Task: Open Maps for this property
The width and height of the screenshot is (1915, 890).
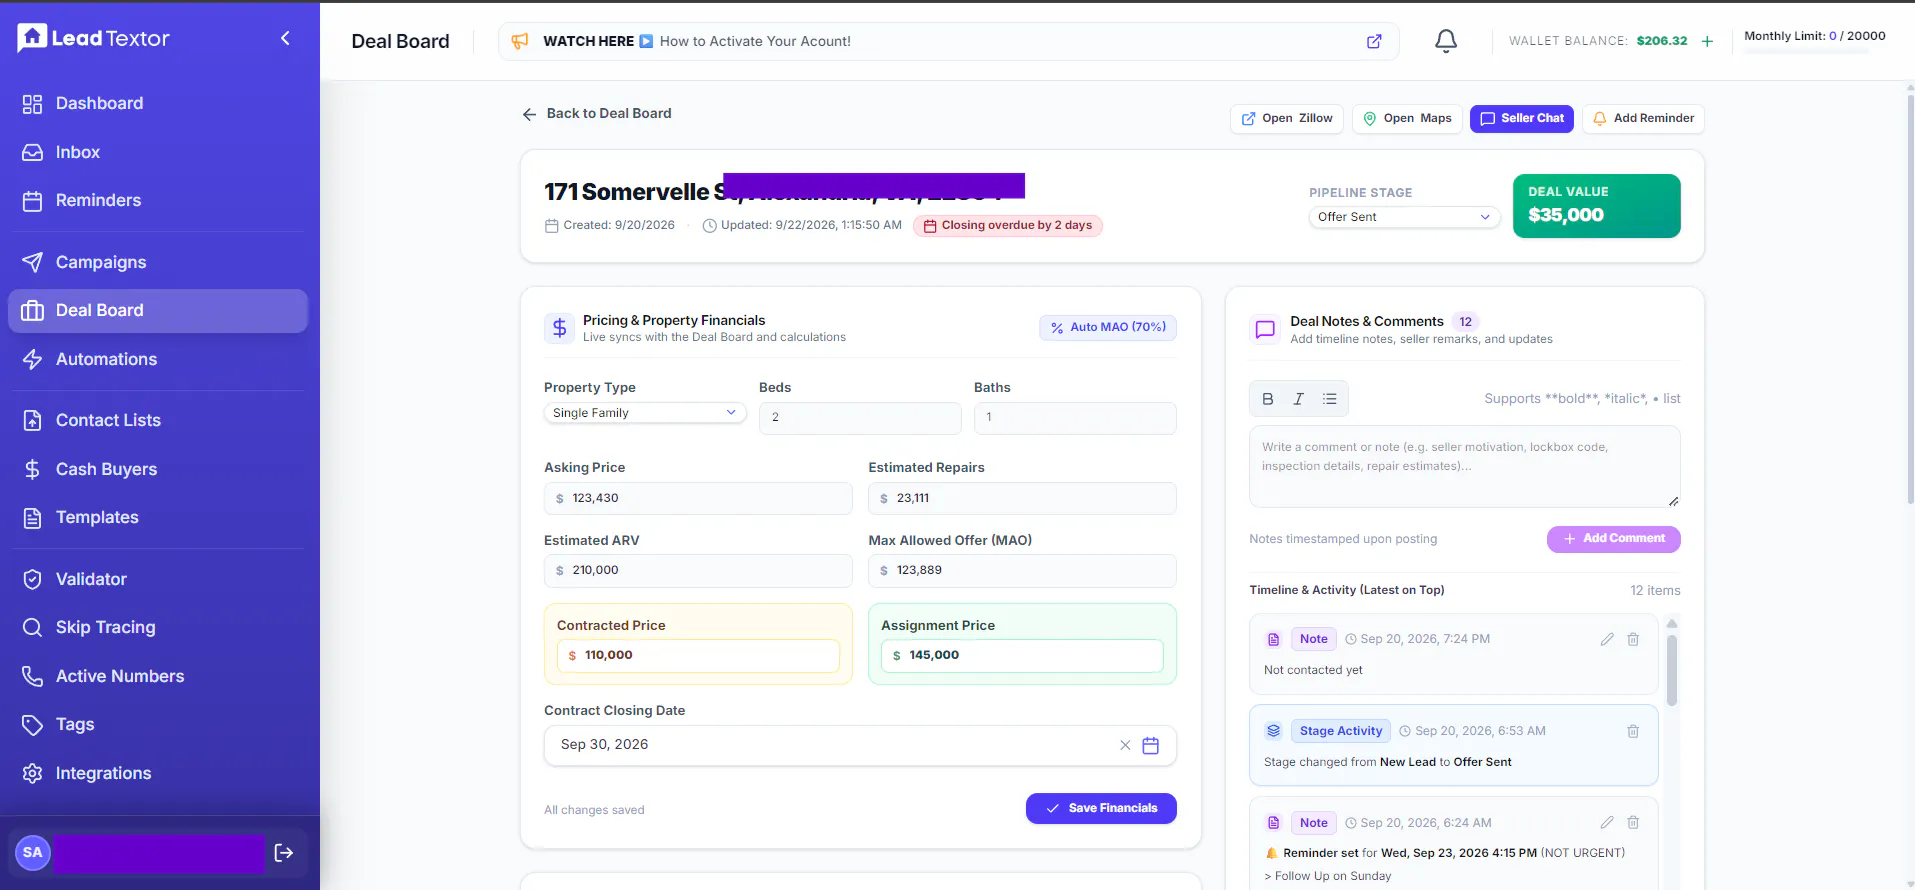Action: pyautogui.click(x=1407, y=118)
